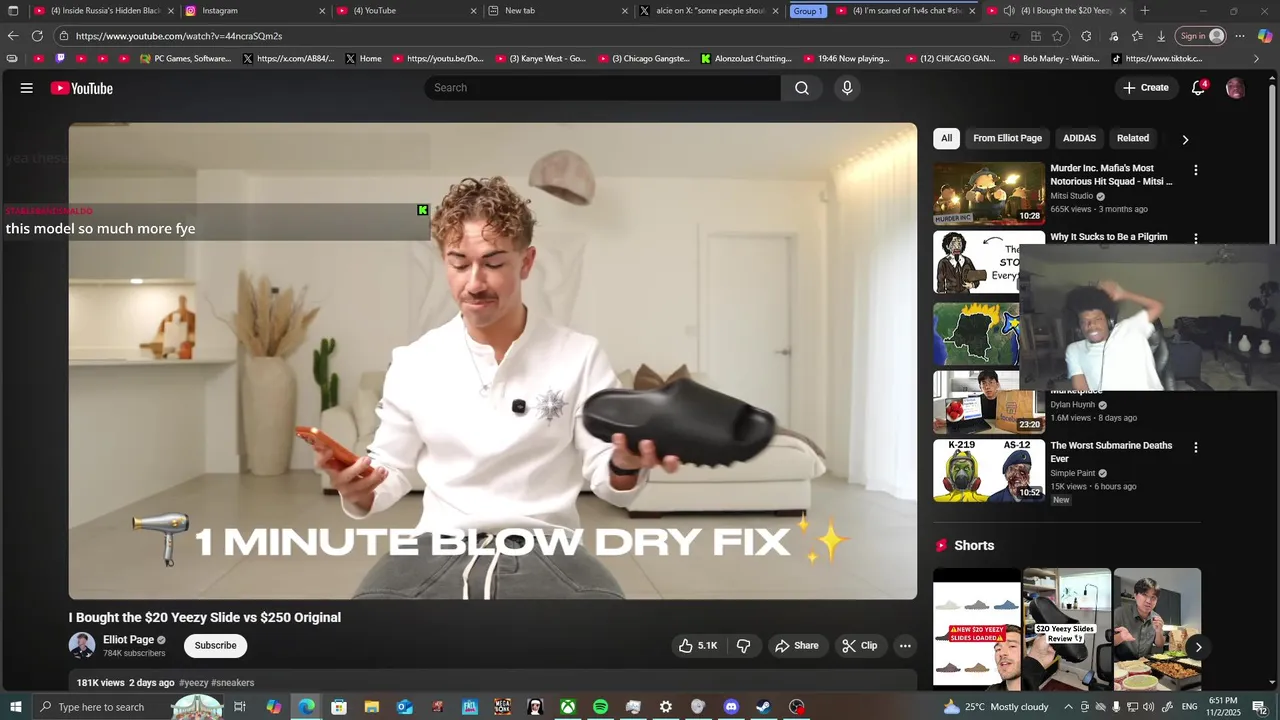The image size is (1280, 720).
Task: Switch to the alcie on X tab
Action: 708,11
